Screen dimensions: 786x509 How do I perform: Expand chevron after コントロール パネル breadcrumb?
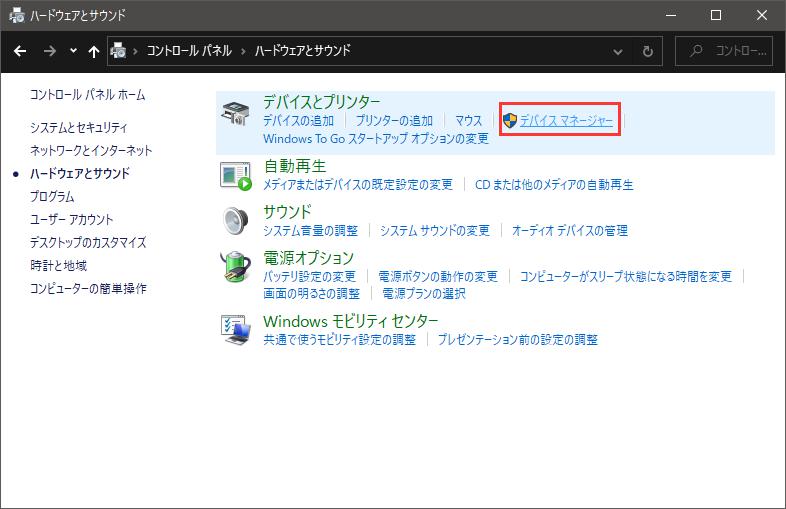pyautogui.click(x=243, y=51)
